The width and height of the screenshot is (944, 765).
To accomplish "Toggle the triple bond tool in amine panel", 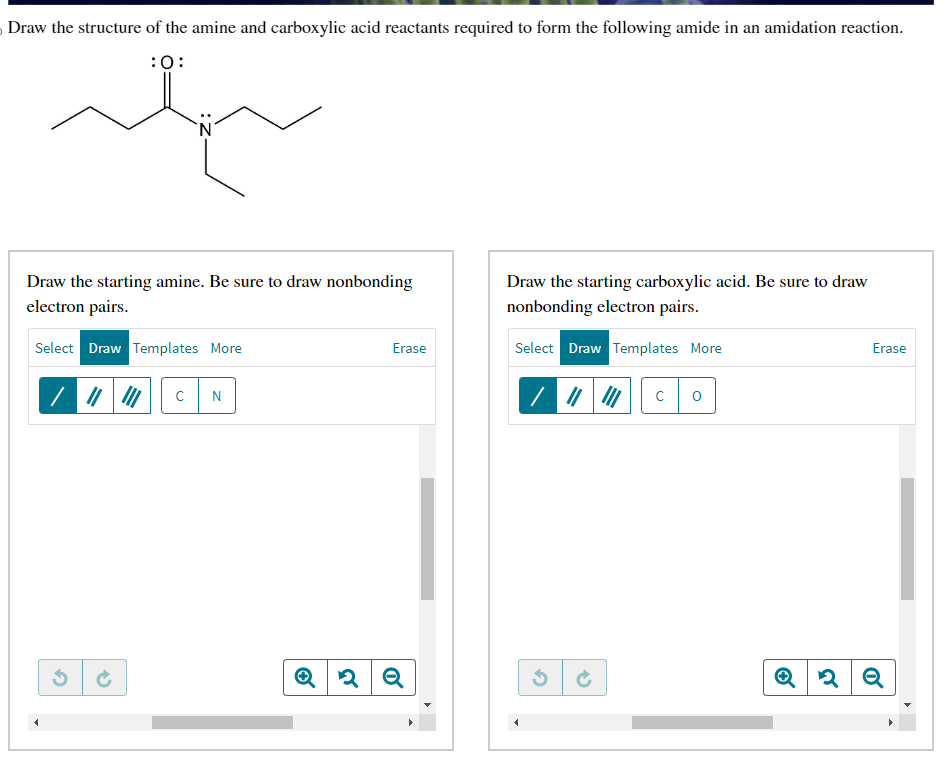I will (x=131, y=395).
